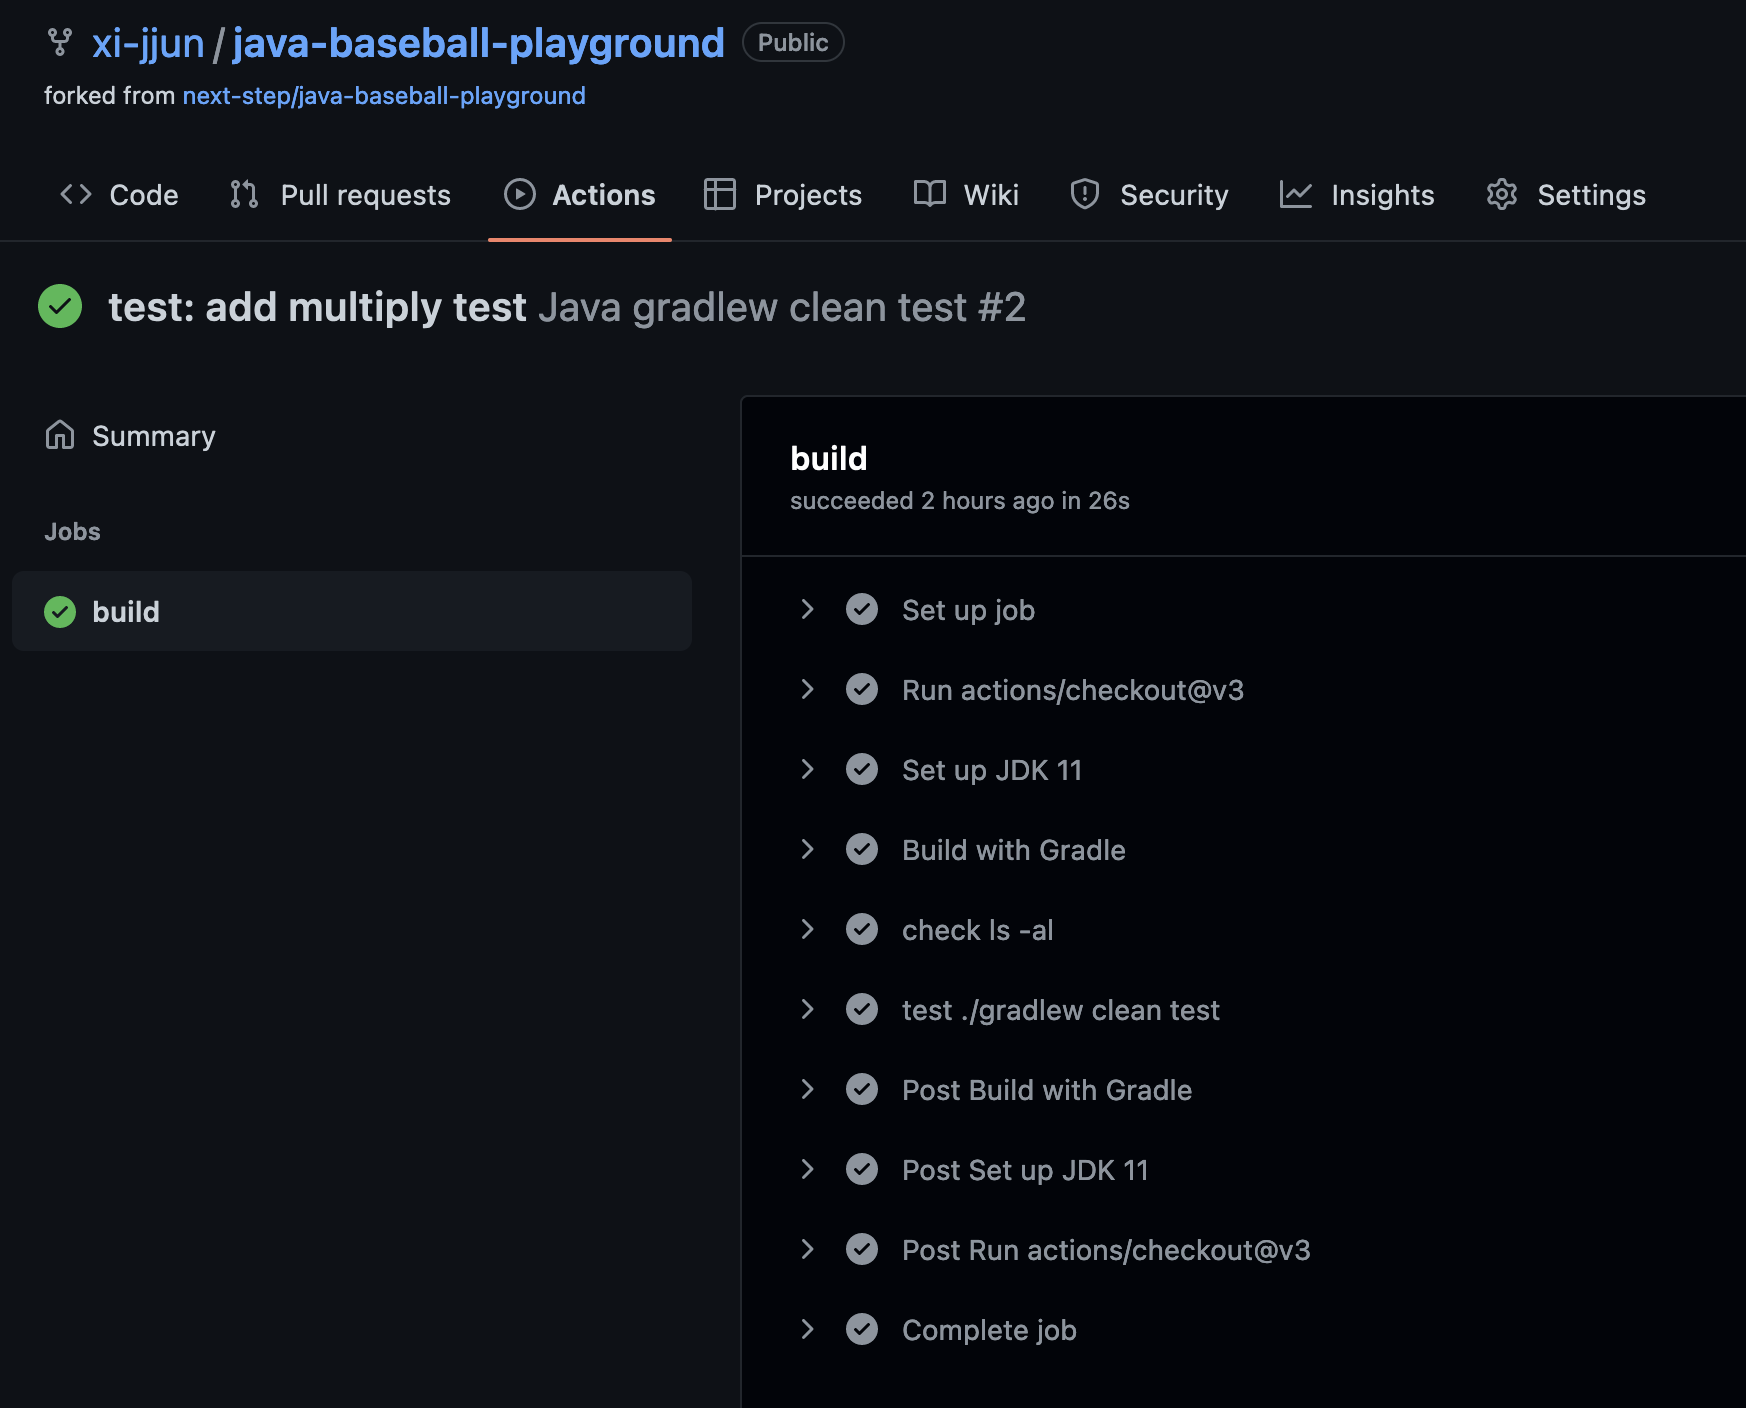Click the Wiki book icon
The height and width of the screenshot is (1408, 1746).
tap(929, 194)
